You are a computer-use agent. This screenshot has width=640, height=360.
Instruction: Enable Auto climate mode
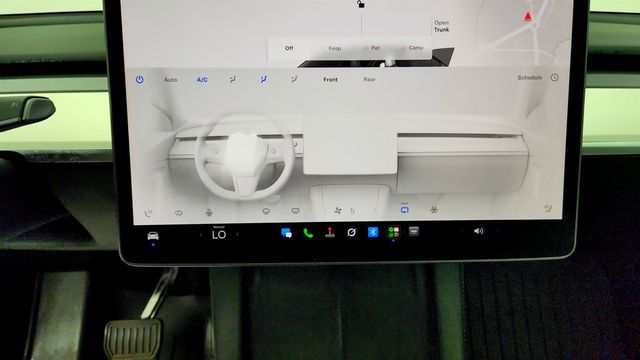[x=171, y=80]
